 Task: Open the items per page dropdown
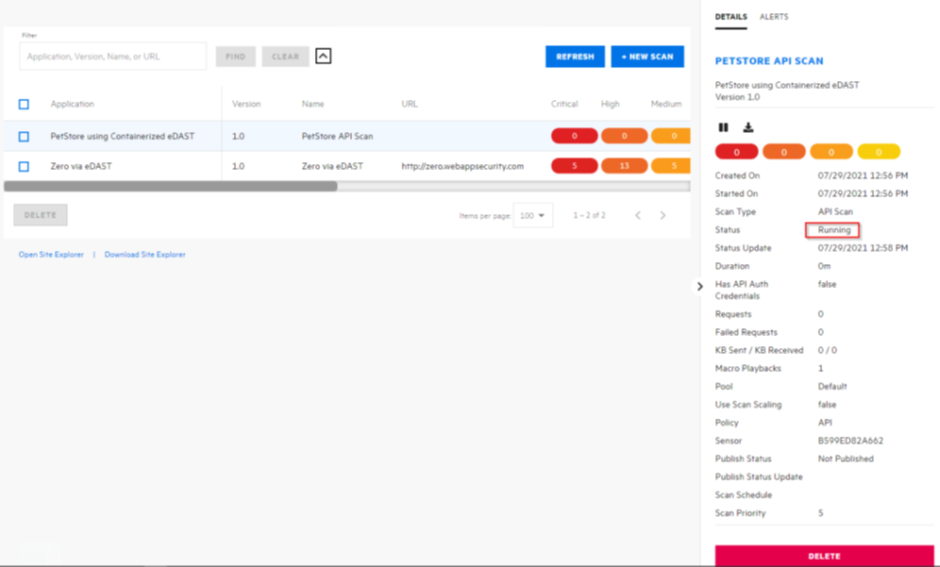533,216
